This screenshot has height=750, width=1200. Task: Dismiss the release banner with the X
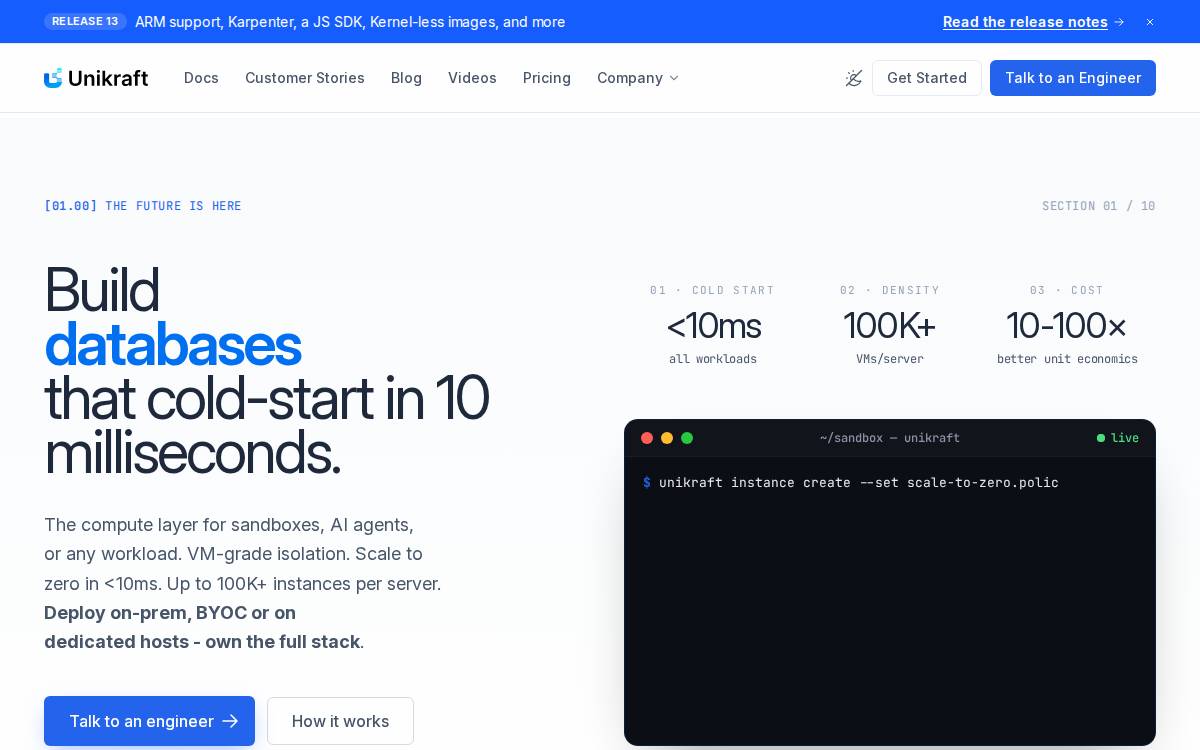pyautogui.click(x=1150, y=22)
